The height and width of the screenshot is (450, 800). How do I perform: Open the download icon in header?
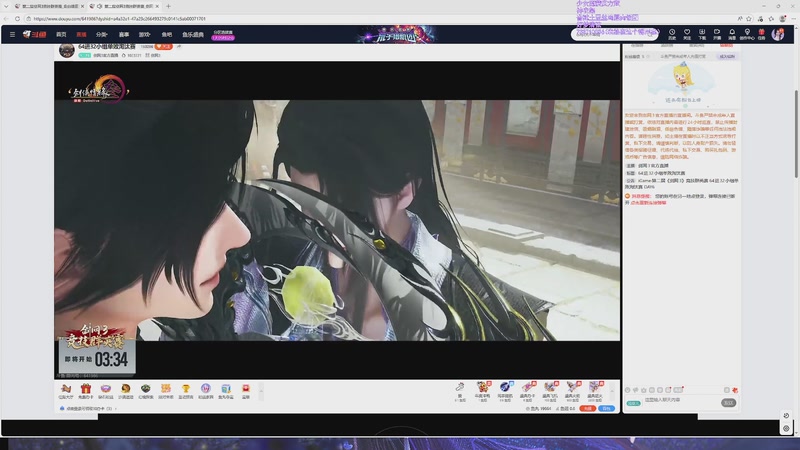click(x=702, y=34)
